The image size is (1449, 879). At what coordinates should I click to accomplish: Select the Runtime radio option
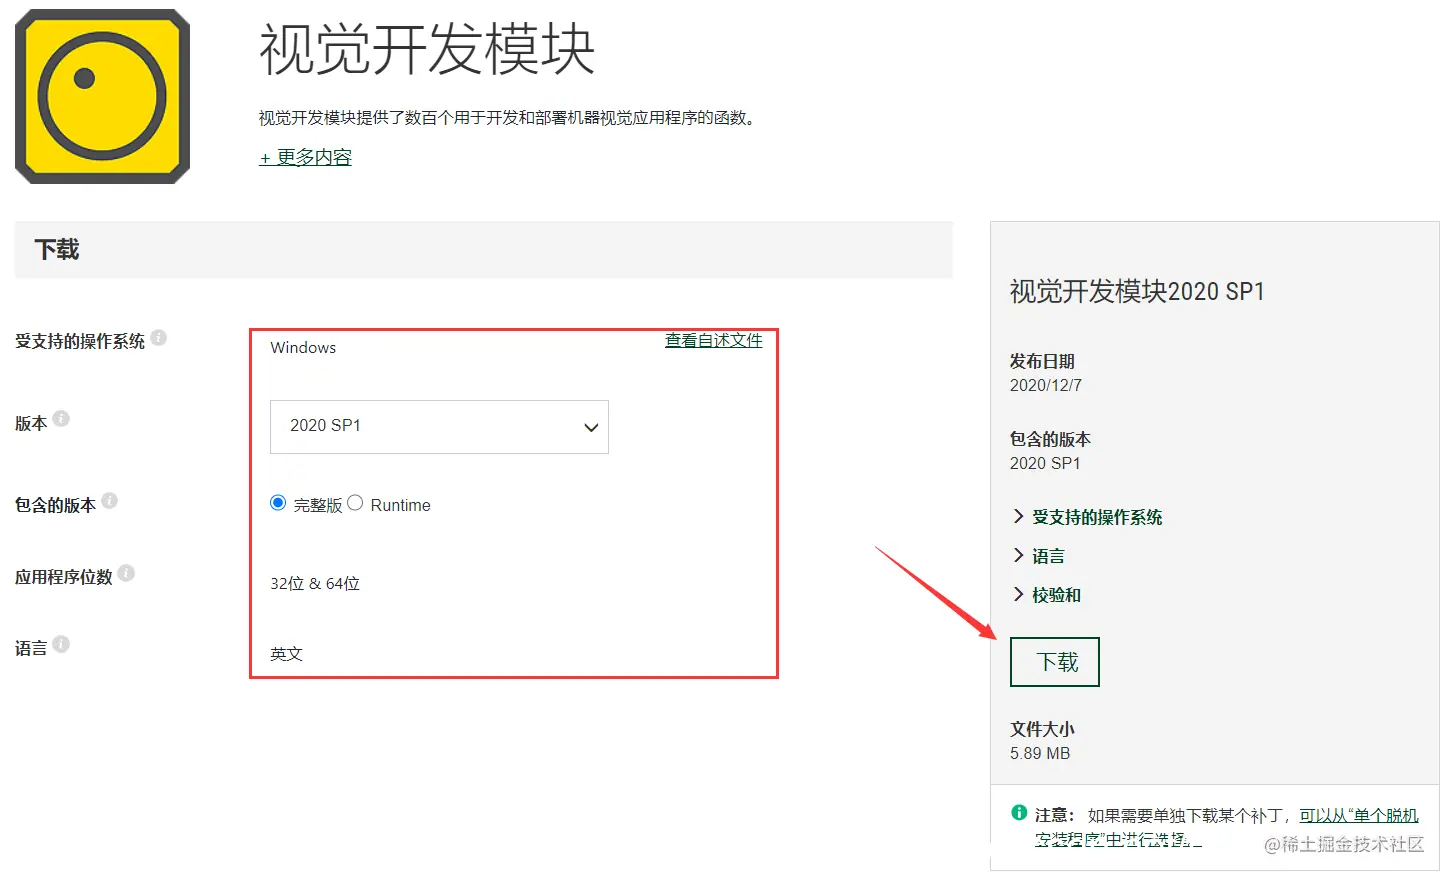pos(355,503)
